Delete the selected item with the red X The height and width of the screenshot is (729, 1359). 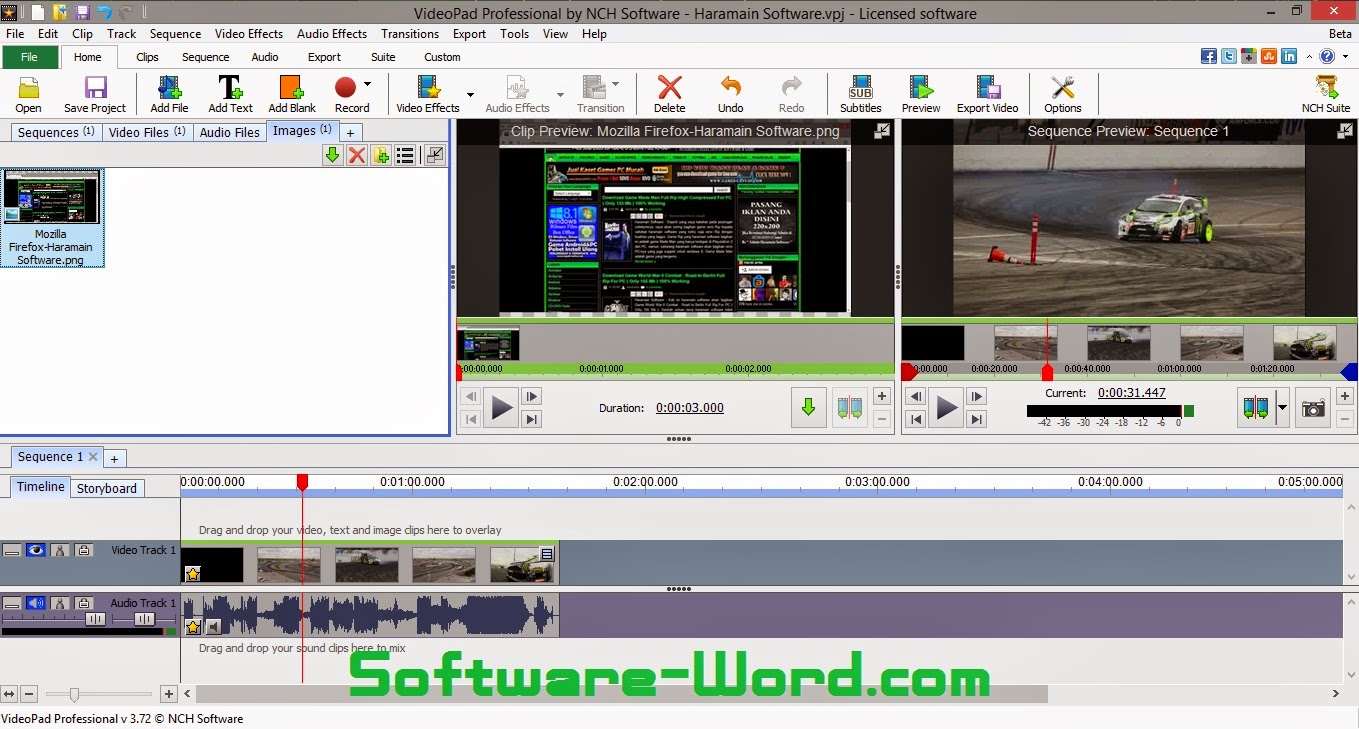(669, 95)
